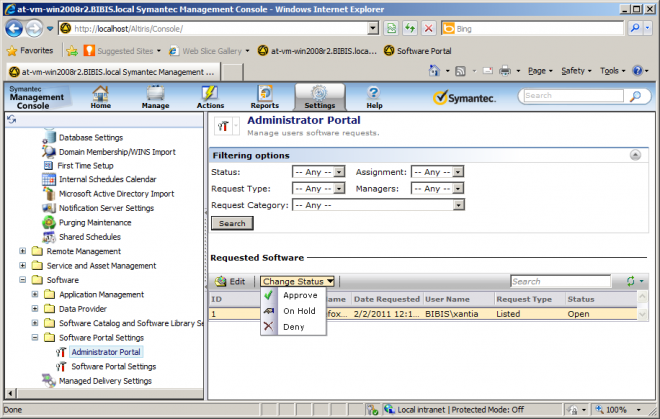This screenshot has width=660, height=419.
Task: Open the Settings tab in console
Action: click(320, 97)
